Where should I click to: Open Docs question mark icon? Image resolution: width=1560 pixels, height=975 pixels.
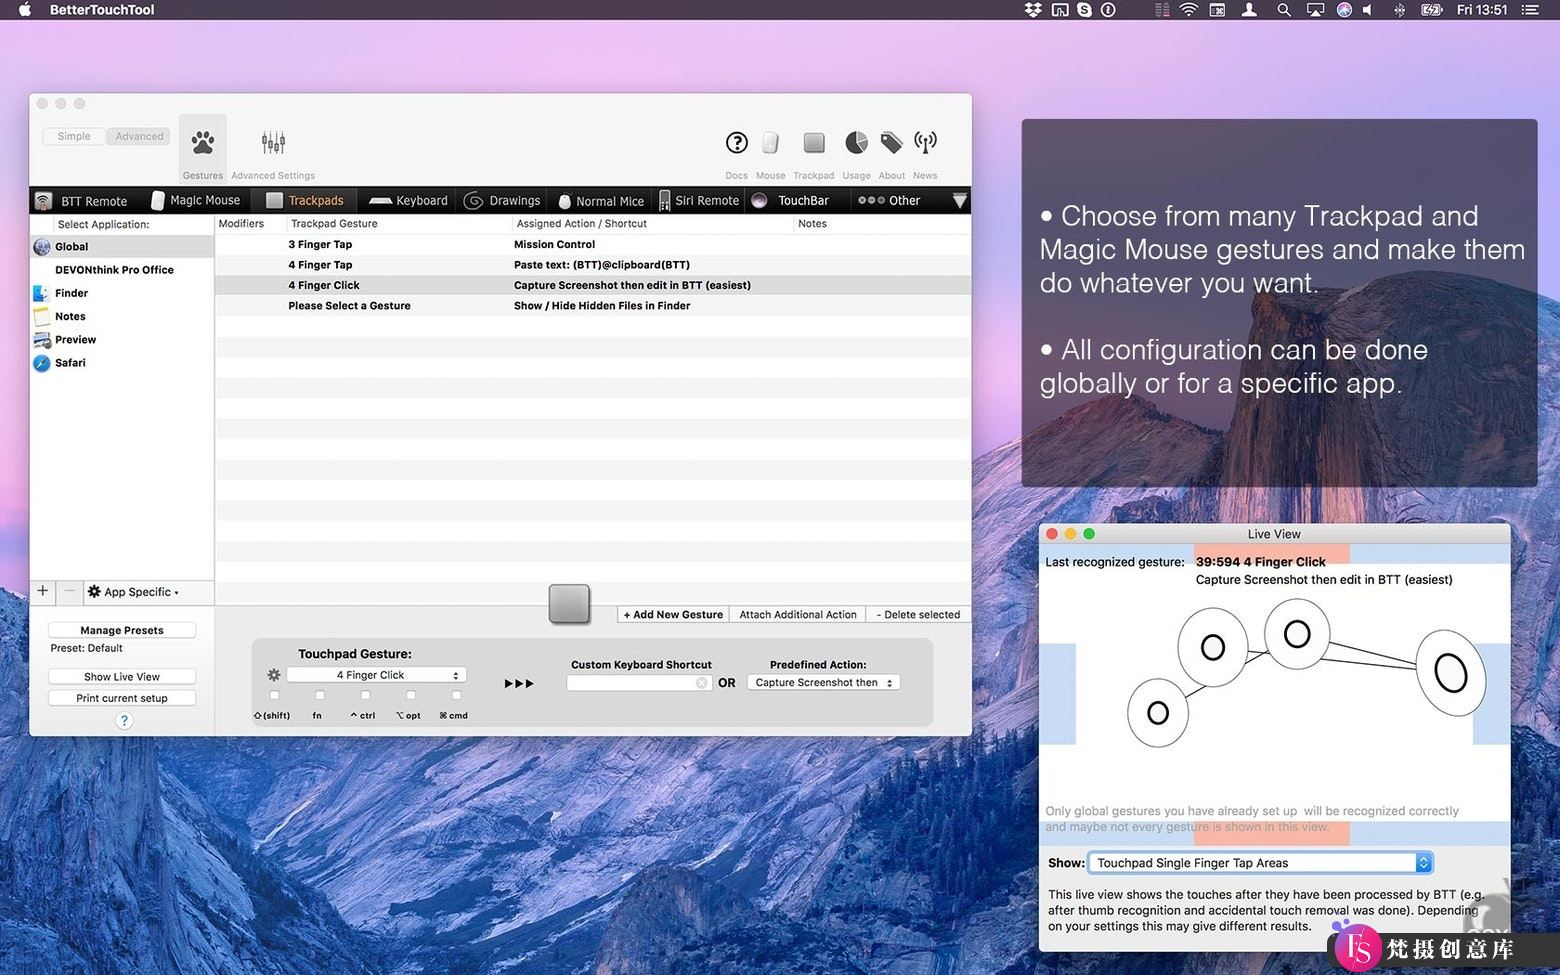point(737,143)
